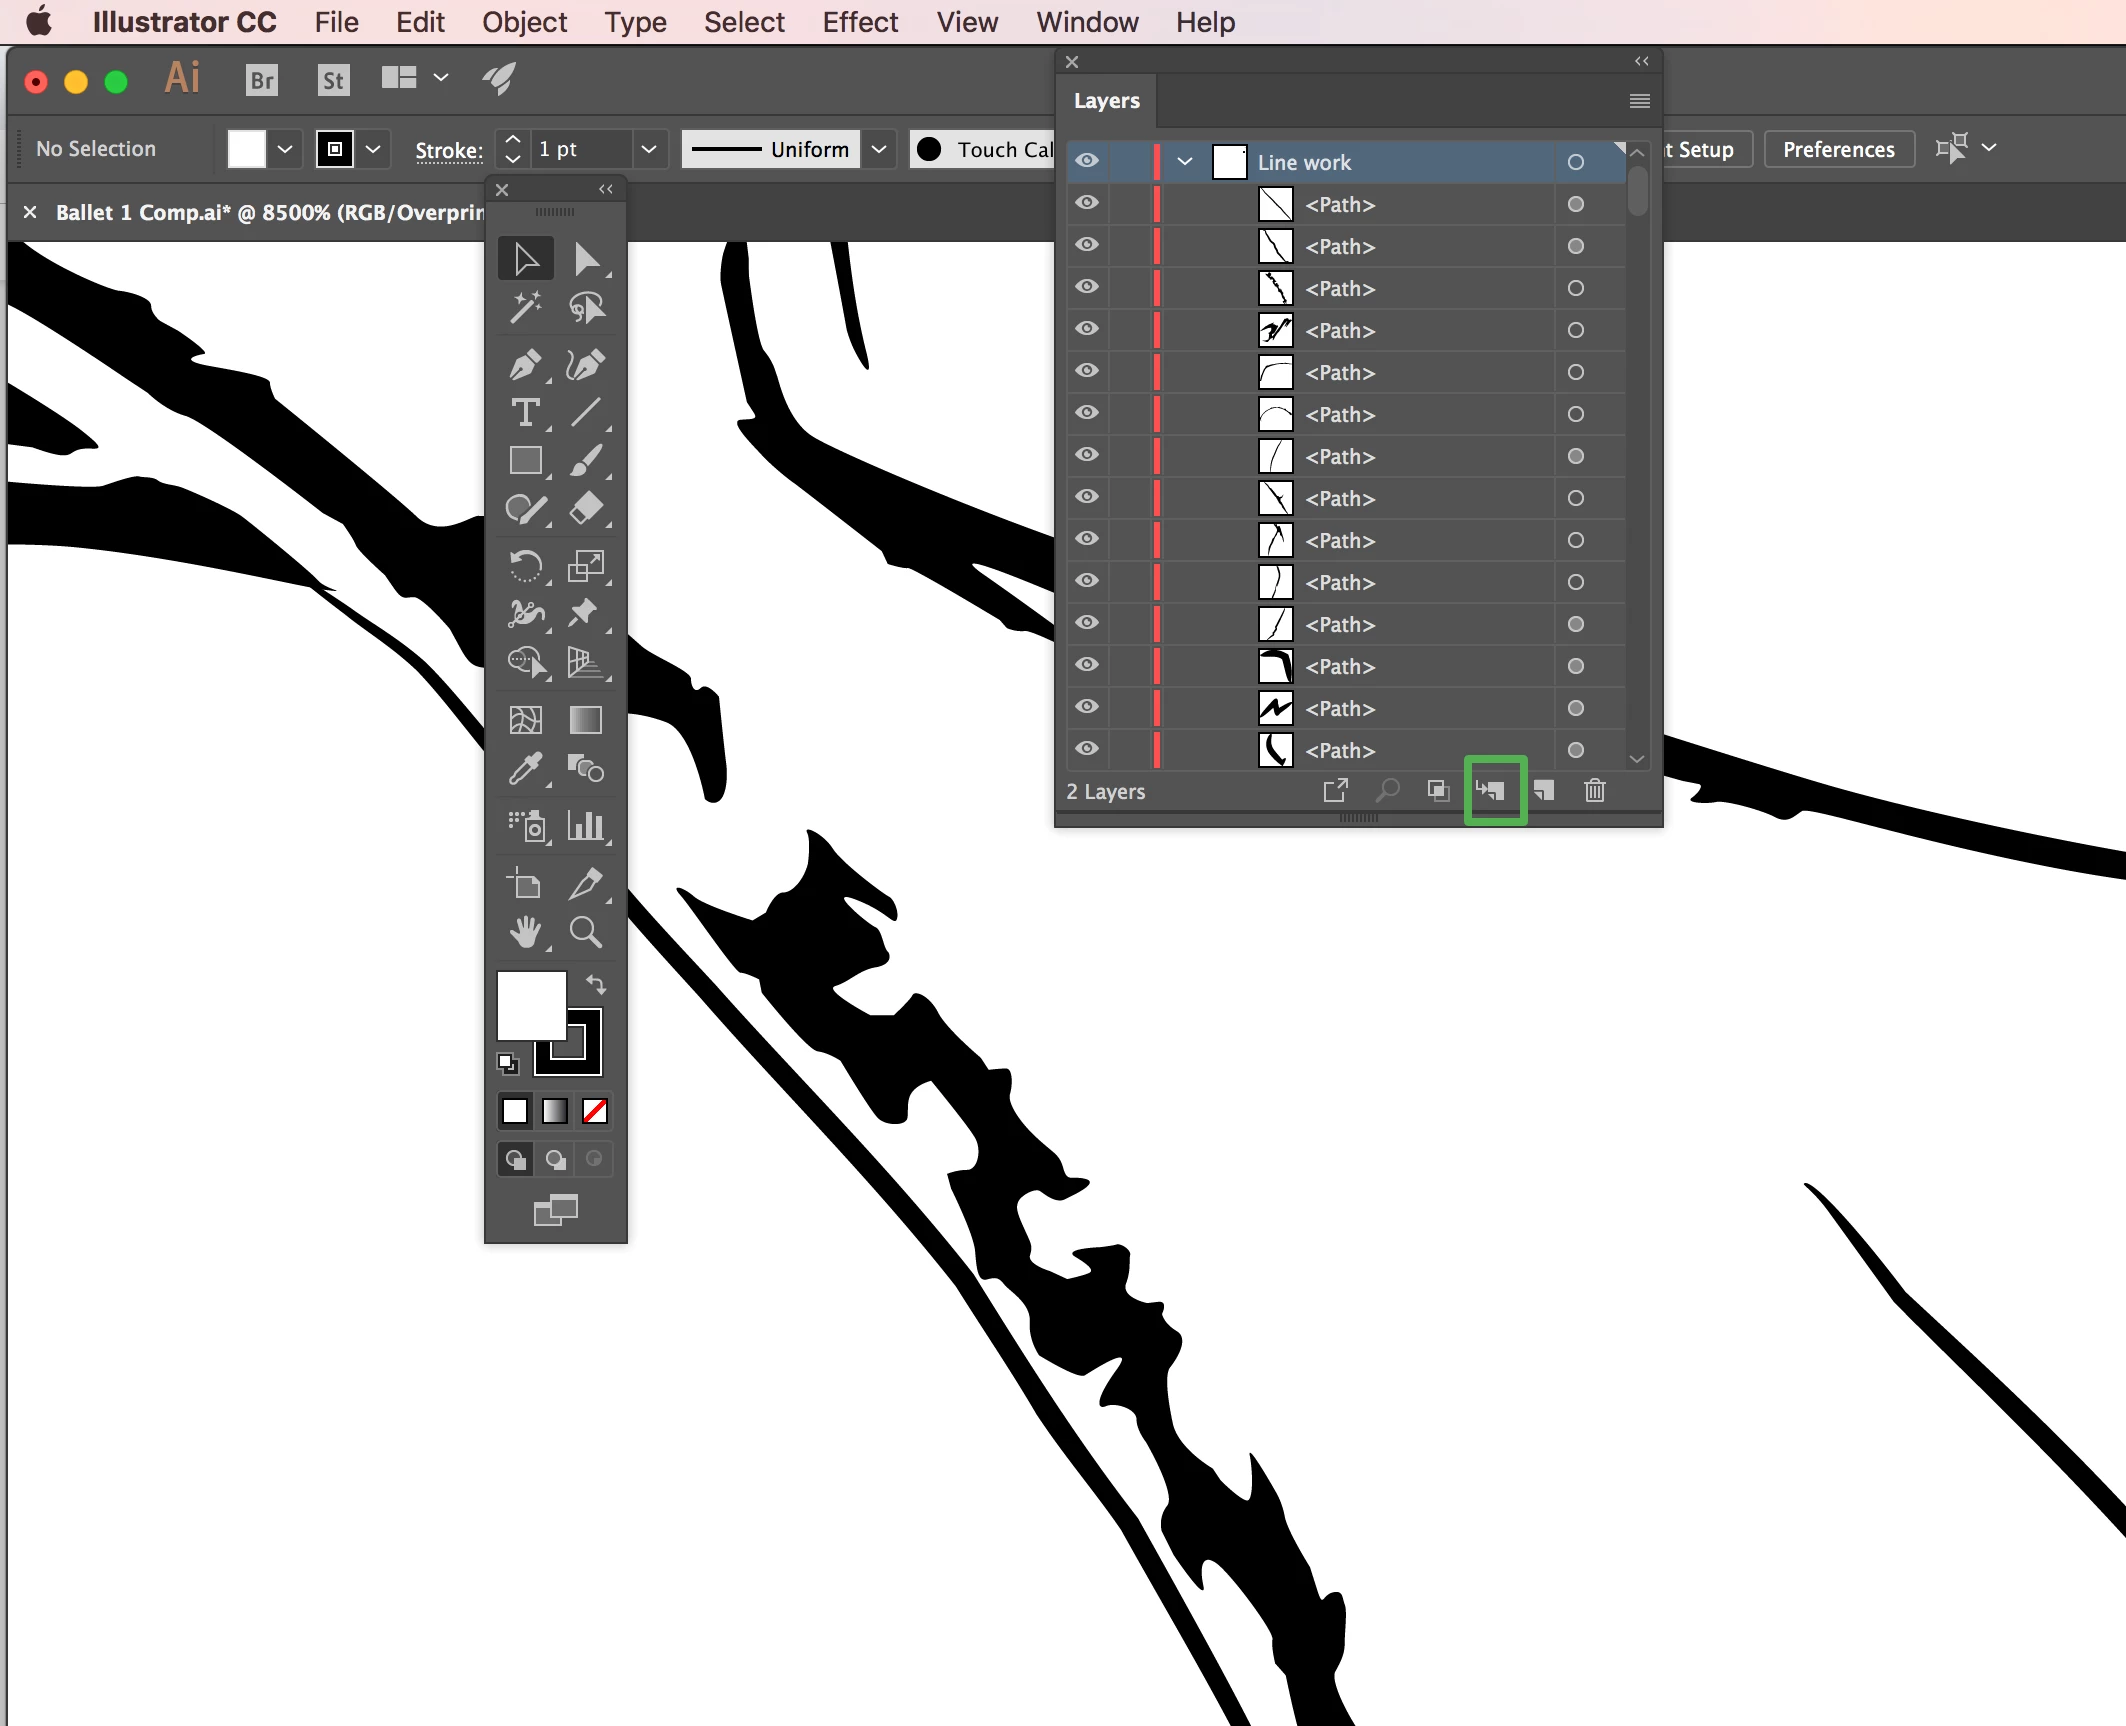The height and width of the screenshot is (1726, 2126).
Task: Select the Pen tool
Action: coord(525,365)
